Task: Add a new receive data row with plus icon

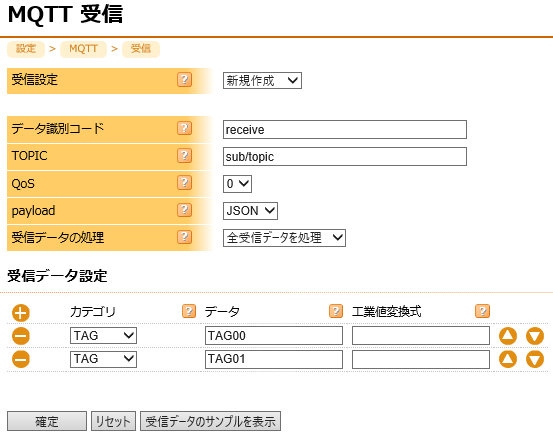Action: click(x=21, y=313)
